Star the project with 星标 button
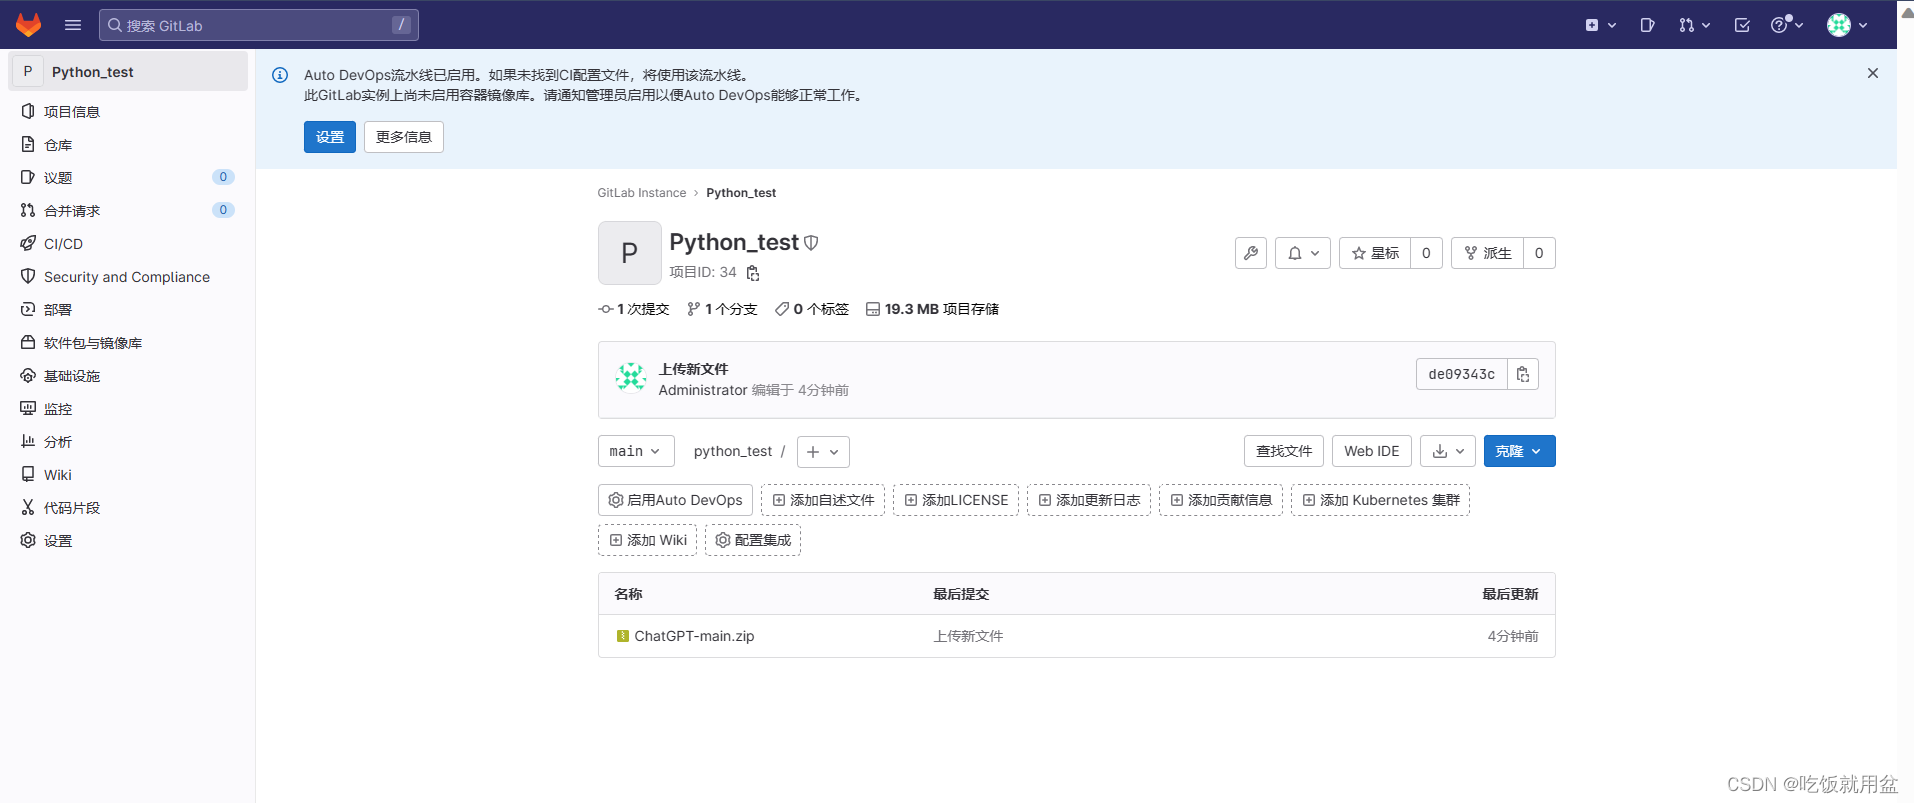Viewport: 1914px width, 803px height. click(1375, 253)
